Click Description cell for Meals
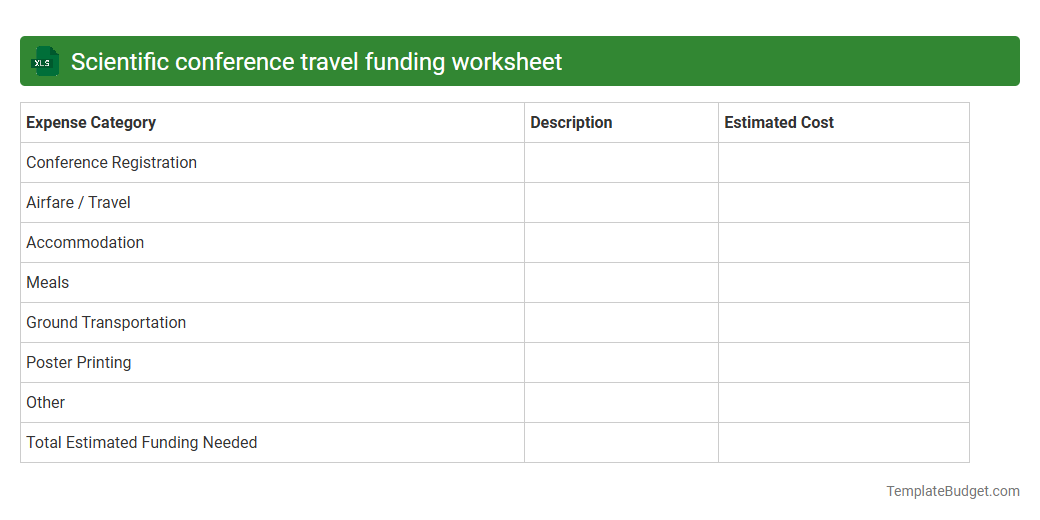The height and width of the screenshot is (520, 1040). (x=621, y=283)
